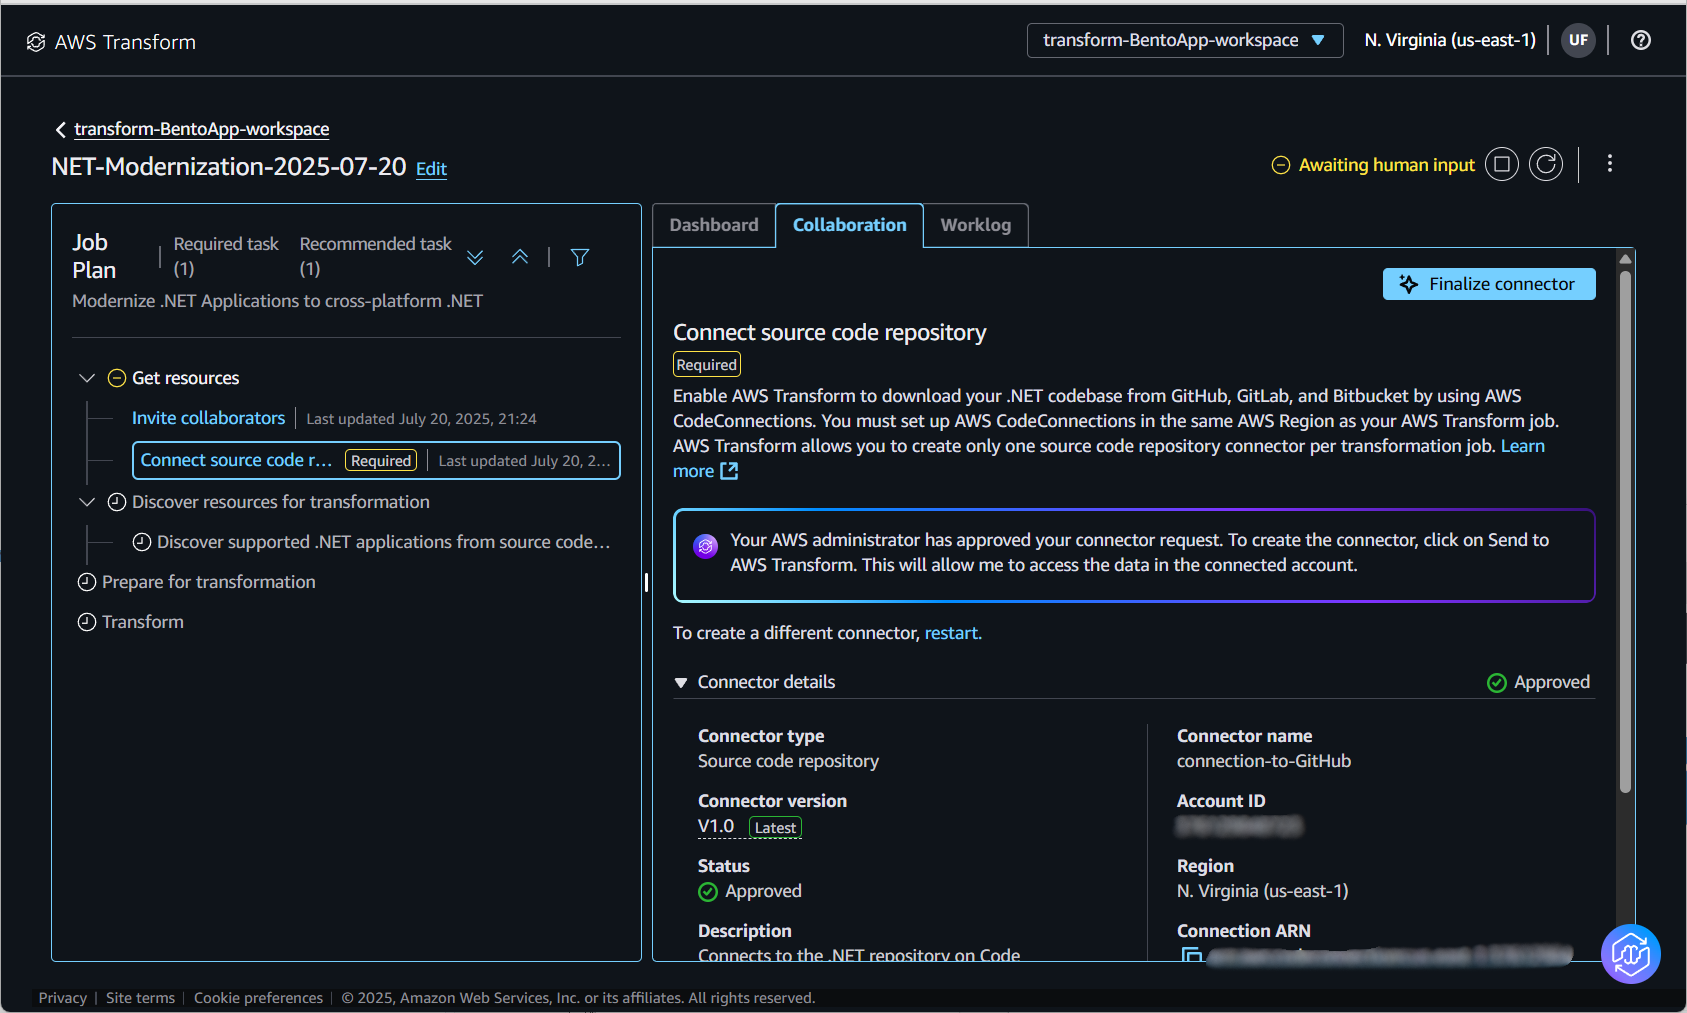Image resolution: width=1687 pixels, height=1013 pixels.
Task: Collapse all job plan tasks
Action: [520, 257]
